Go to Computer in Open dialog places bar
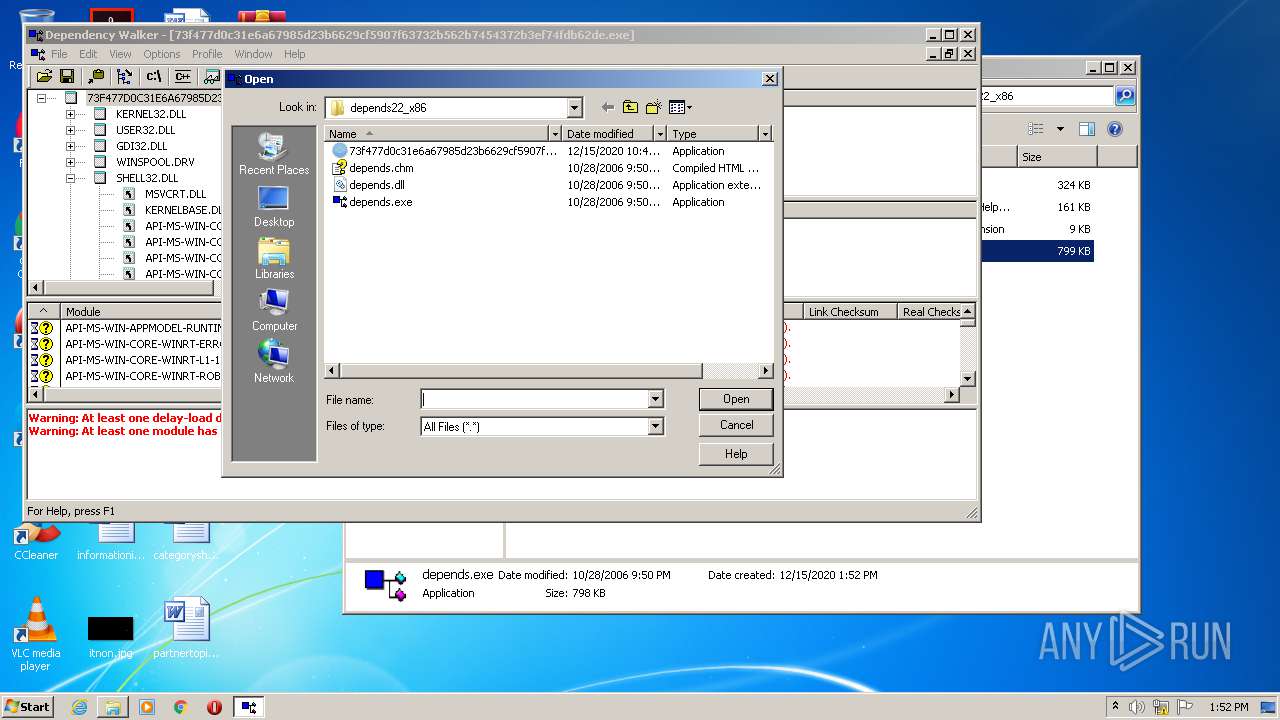 tap(274, 310)
